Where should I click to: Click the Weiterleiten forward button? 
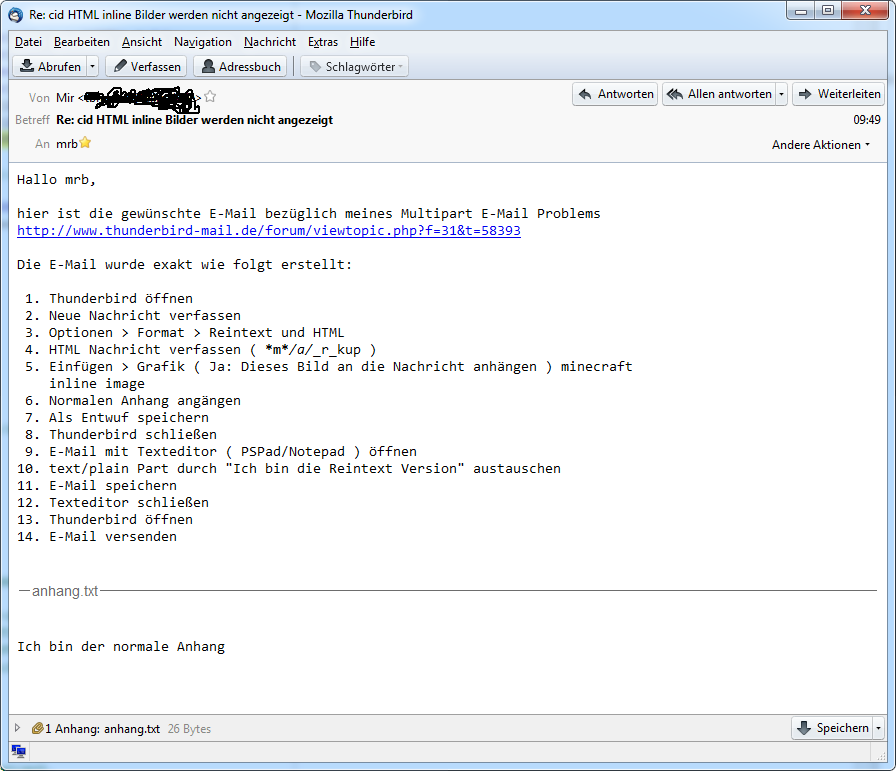[839, 94]
